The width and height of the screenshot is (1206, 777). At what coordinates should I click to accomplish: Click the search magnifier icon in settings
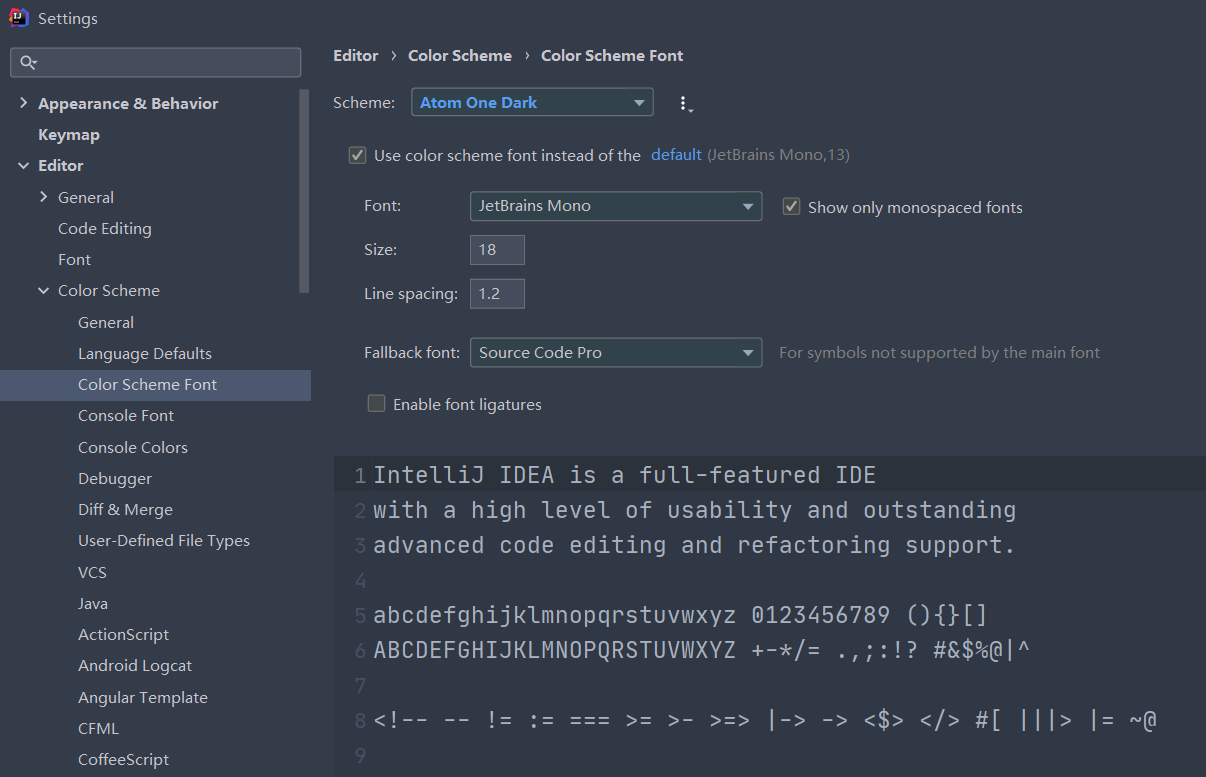point(28,62)
